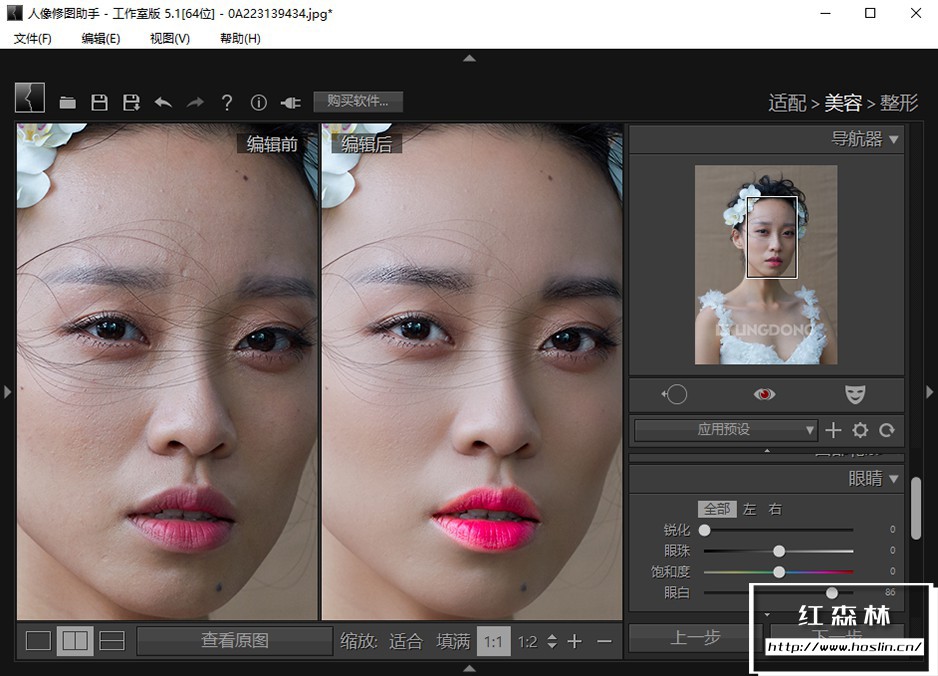Click the 饱和度 slider handle

(779, 572)
